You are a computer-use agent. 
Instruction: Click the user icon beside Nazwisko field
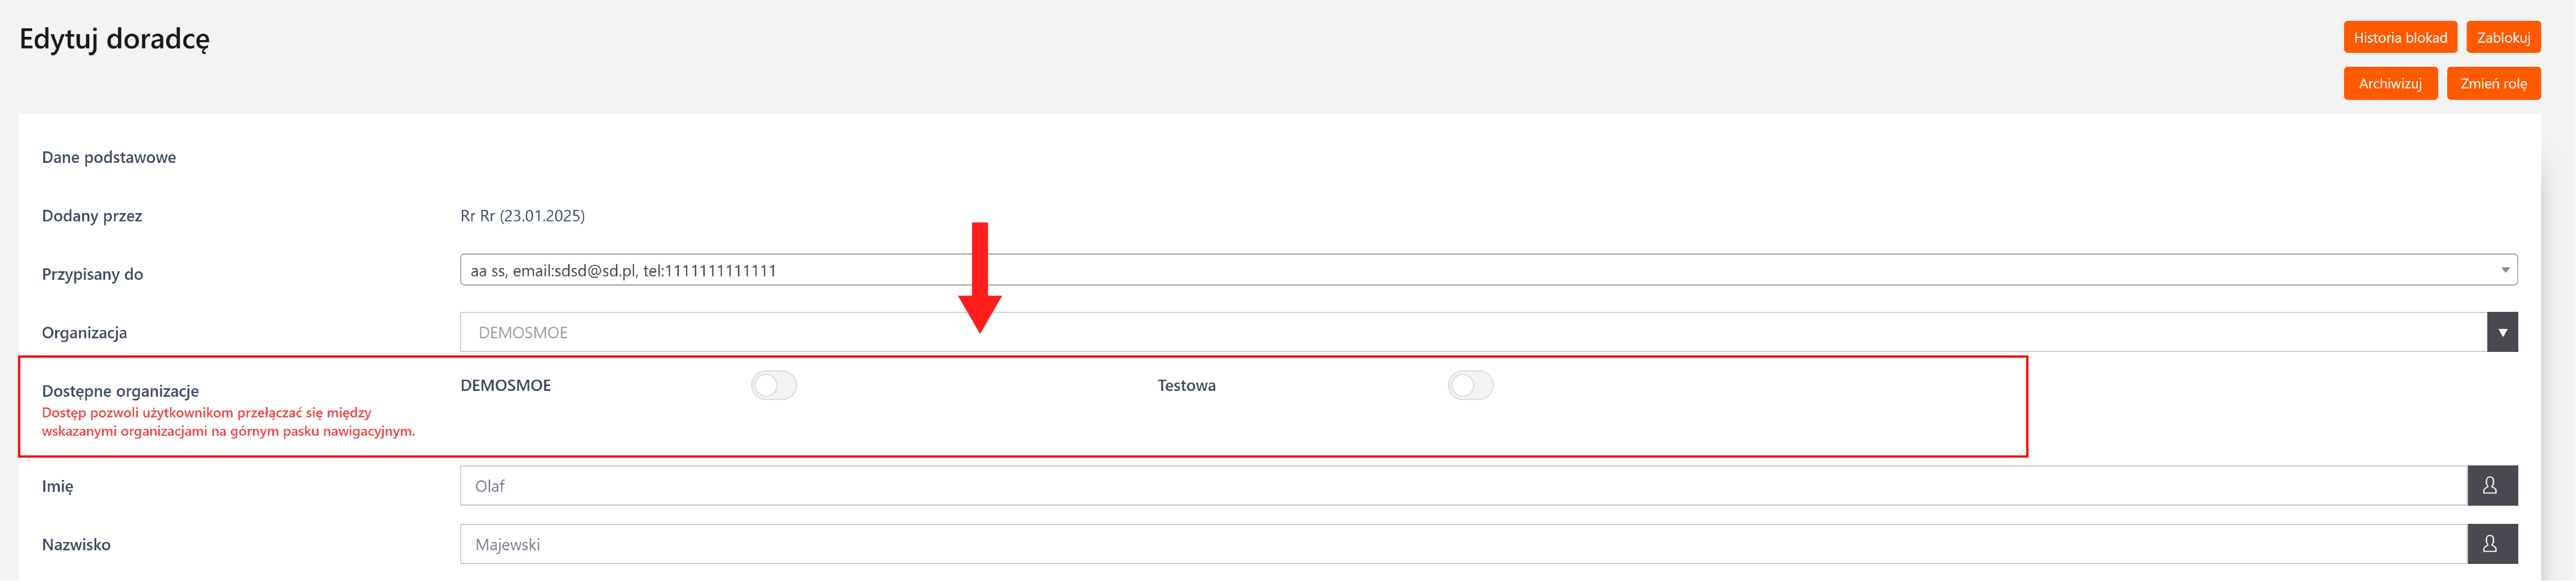click(x=2490, y=544)
